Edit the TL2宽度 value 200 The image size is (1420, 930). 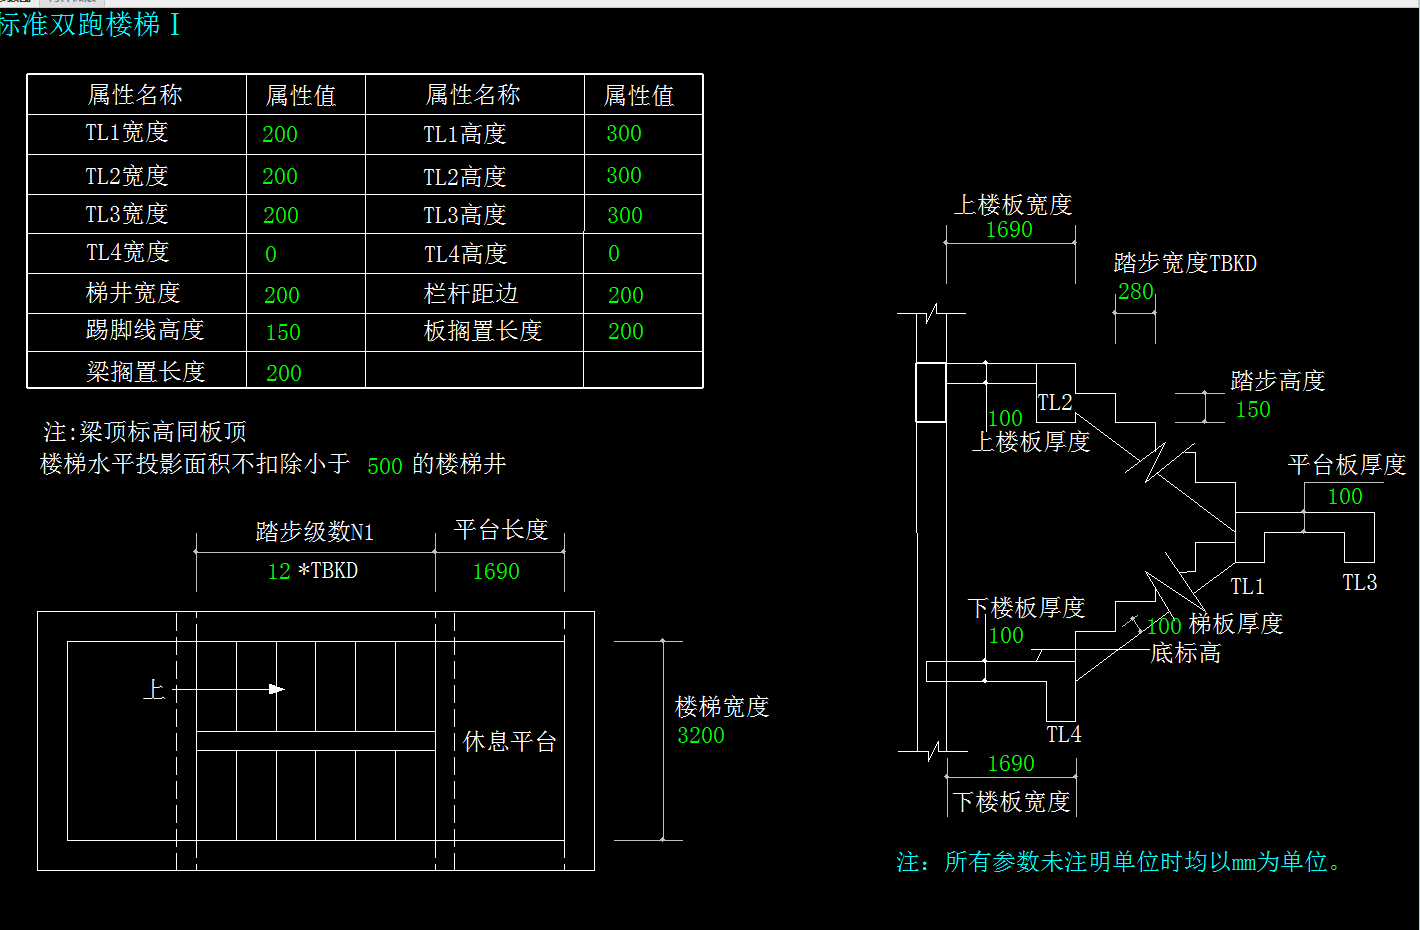280,176
